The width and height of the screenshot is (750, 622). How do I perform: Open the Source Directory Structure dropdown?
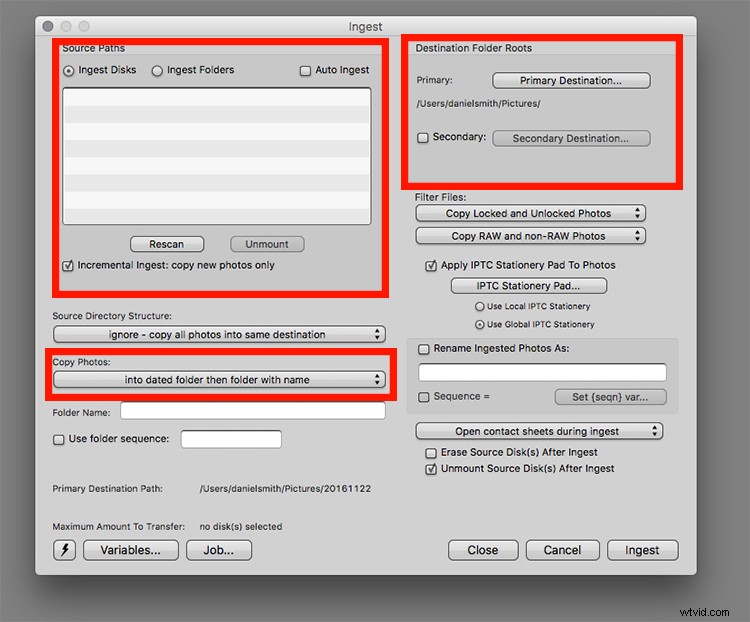click(x=220, y=334)
